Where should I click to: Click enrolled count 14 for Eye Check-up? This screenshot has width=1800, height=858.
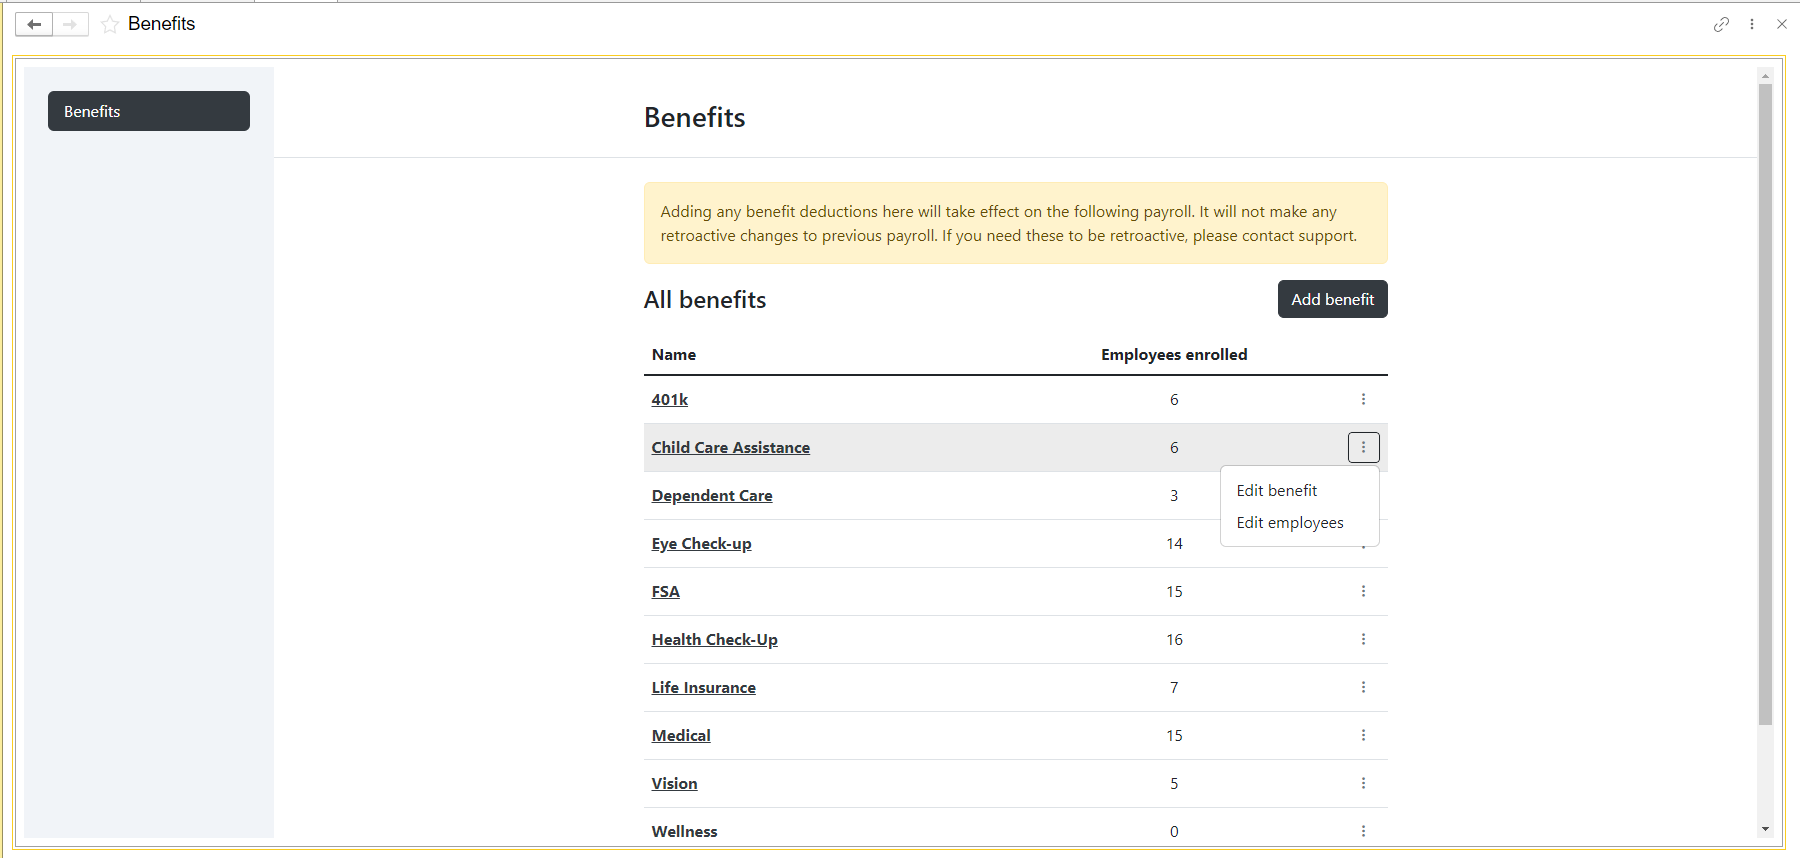click(x=1174, y=543)
